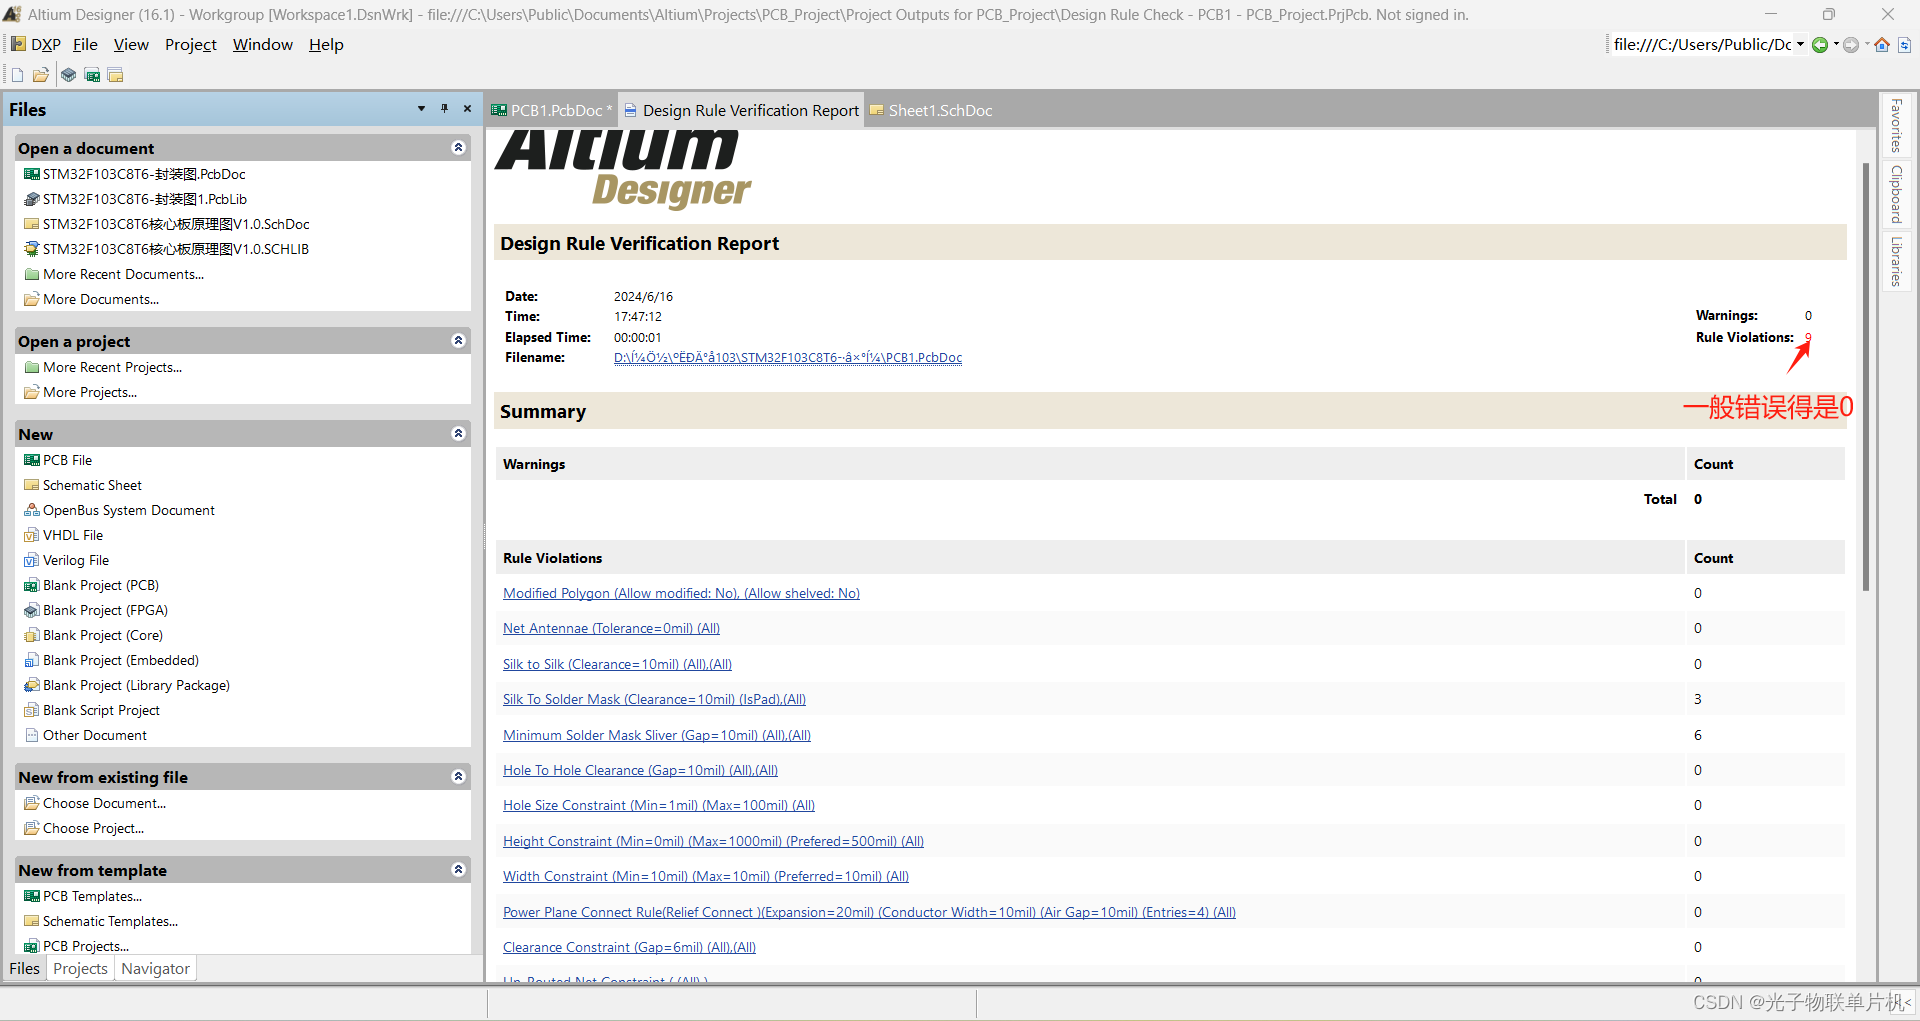Switch to the Sheet1.SchDoc tab
The image size is (1920, 1021).
pos(931,110)
